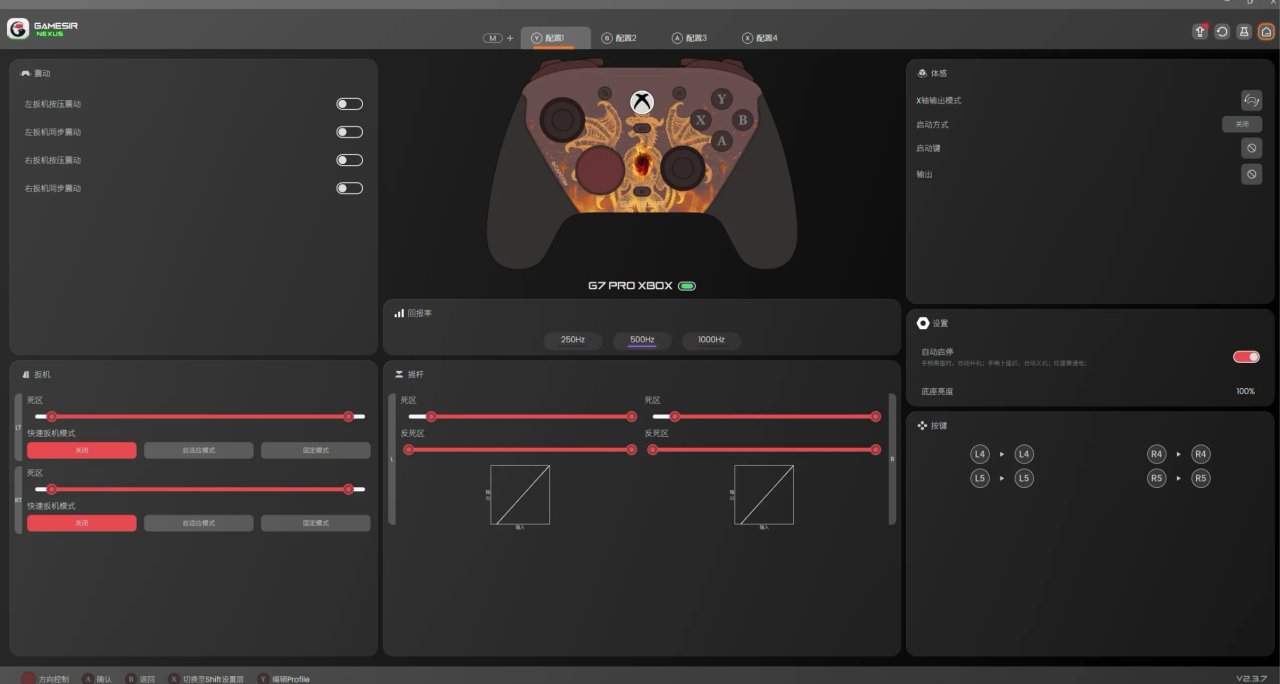This screenshot has width=1280, height=684.
Task: Select LT 固定模式 button
Action: point(316,451)
